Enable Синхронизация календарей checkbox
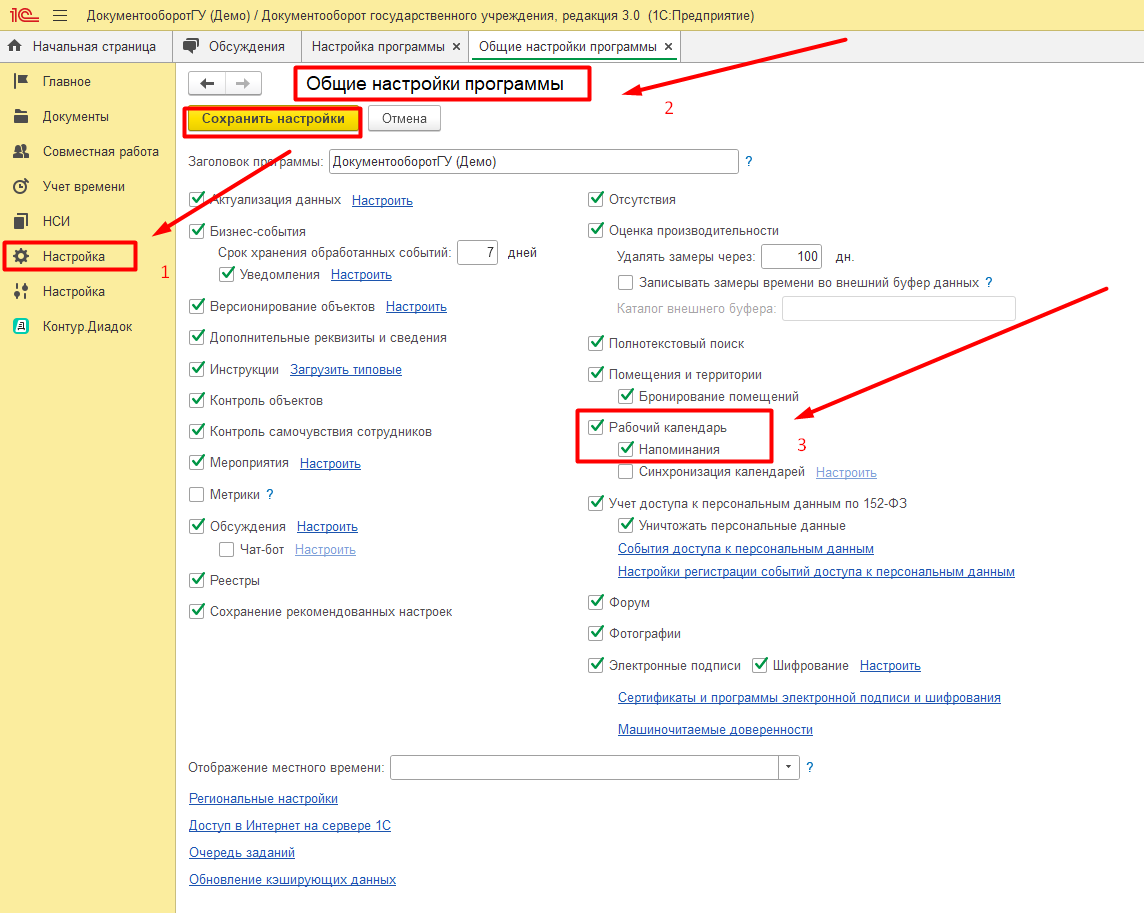The image size is (1144, 913). (x=625, y=471)
